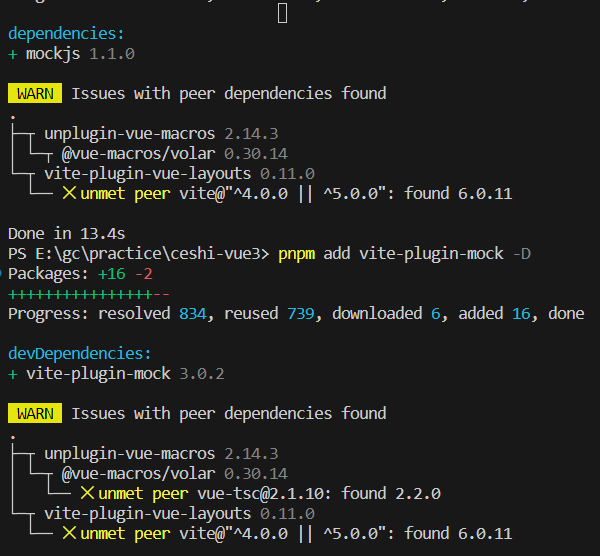Click the cyan 'dependencies:' heading above mockjs

(x=66, y=34)
